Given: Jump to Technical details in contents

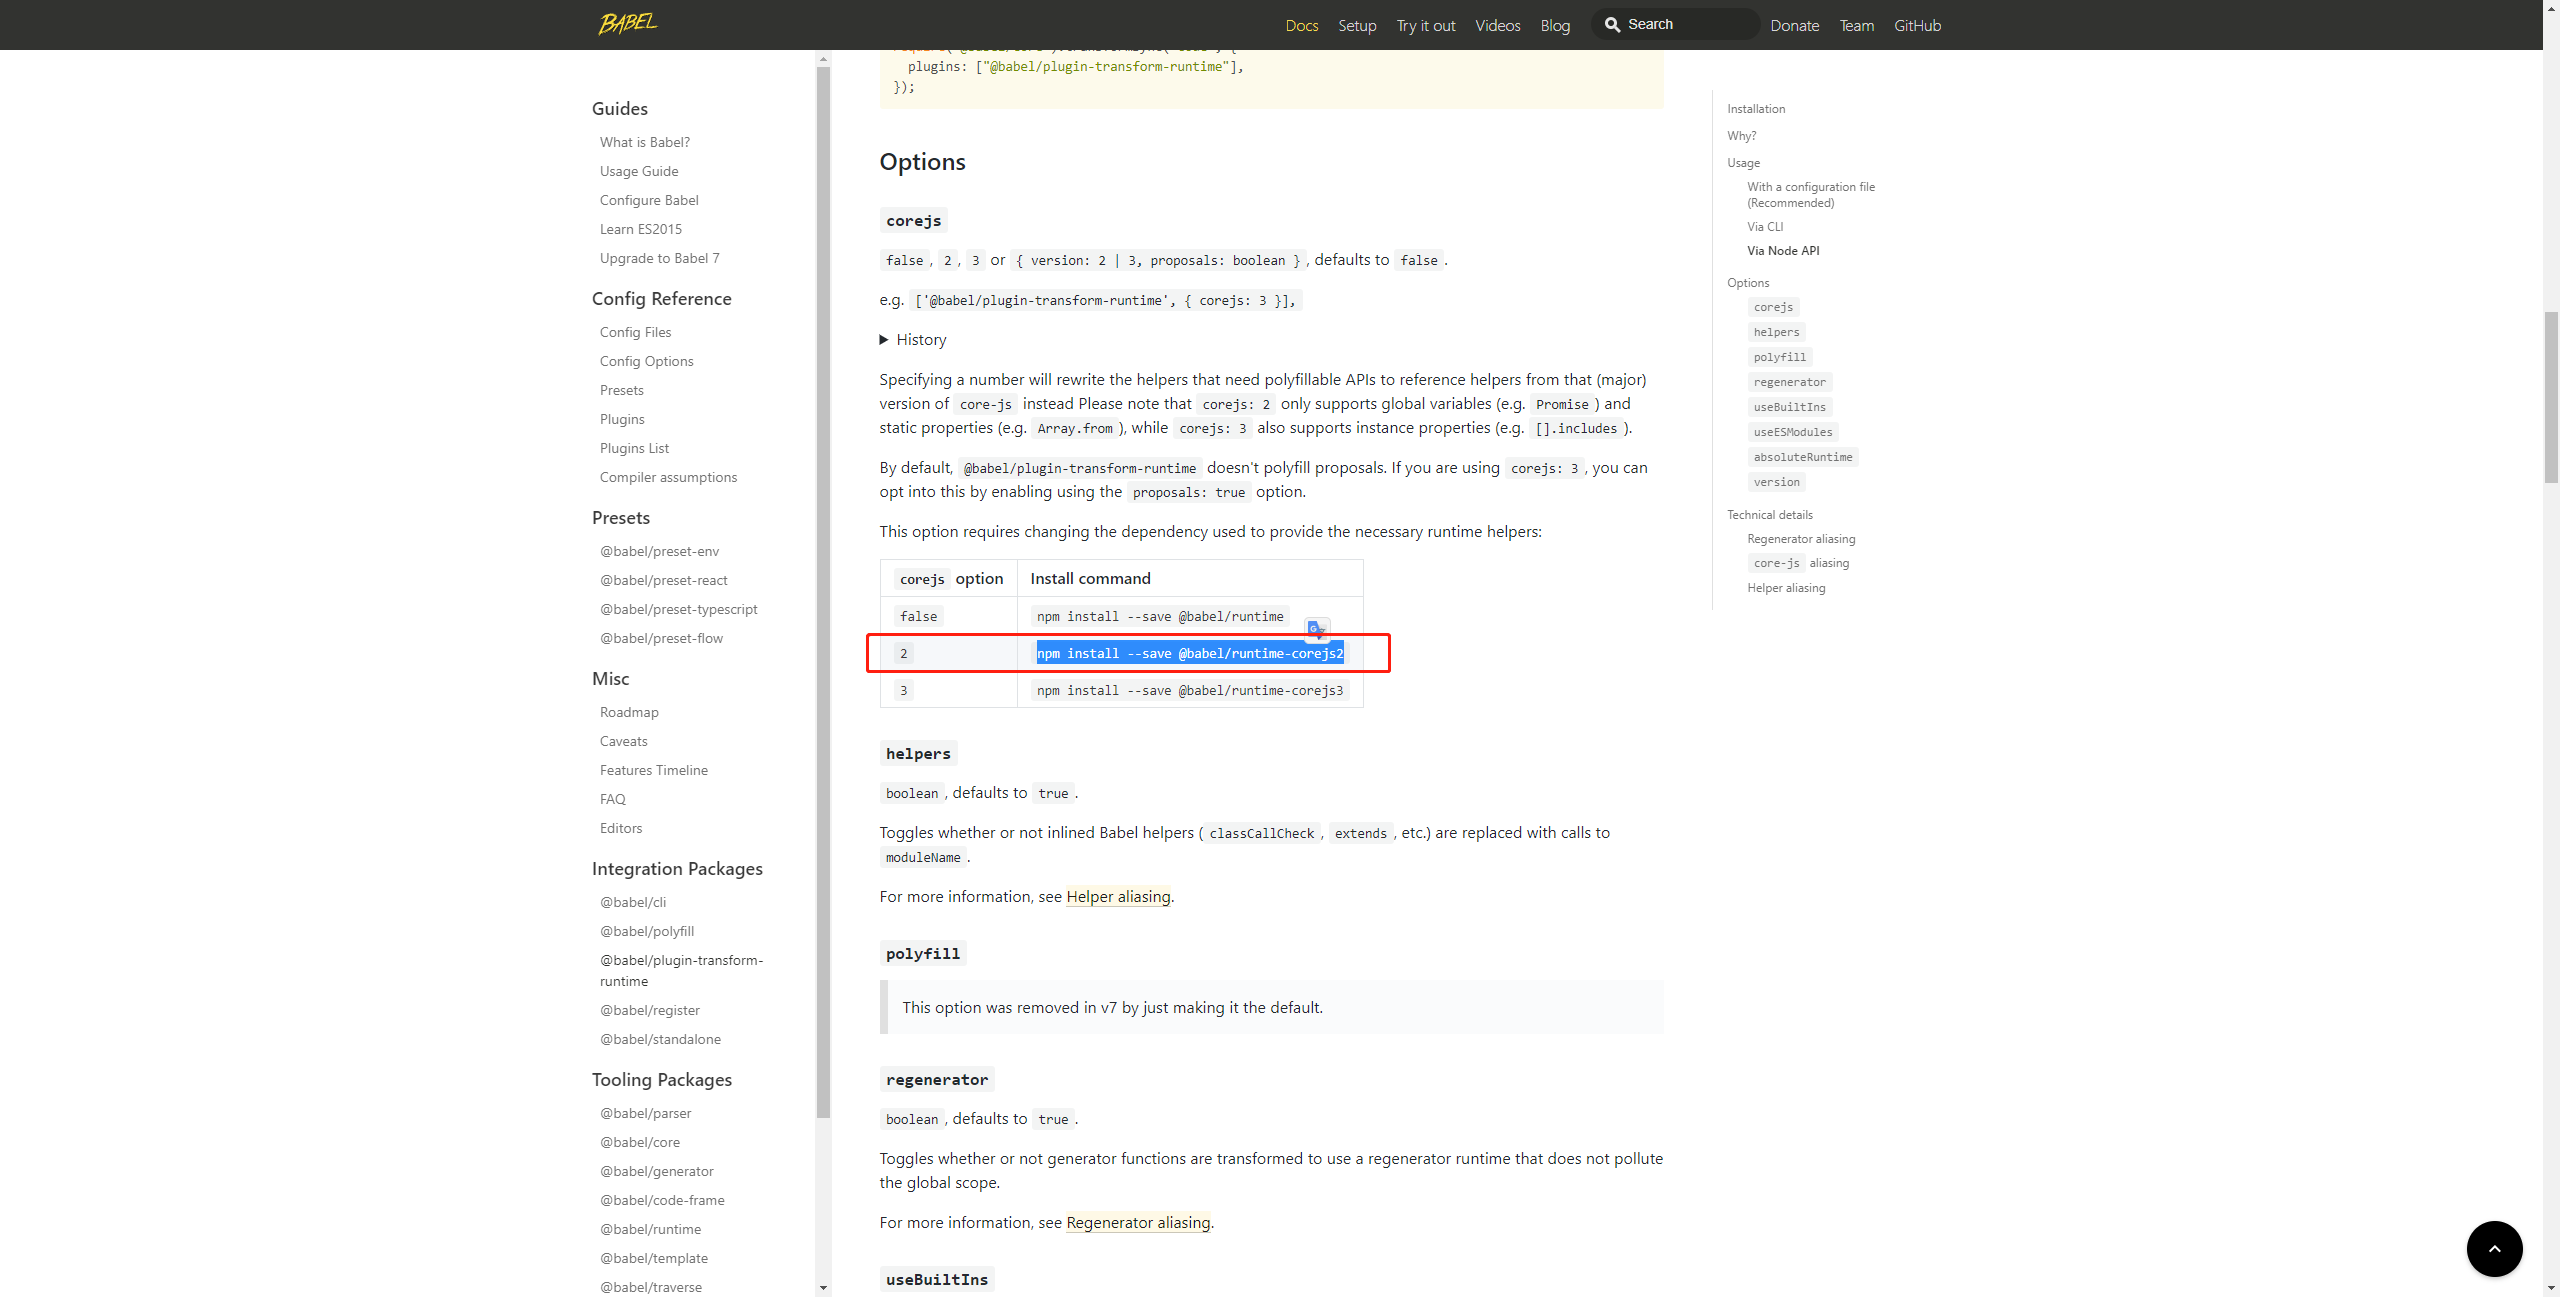Looking at the screenshot, I should click(1770, 515).
